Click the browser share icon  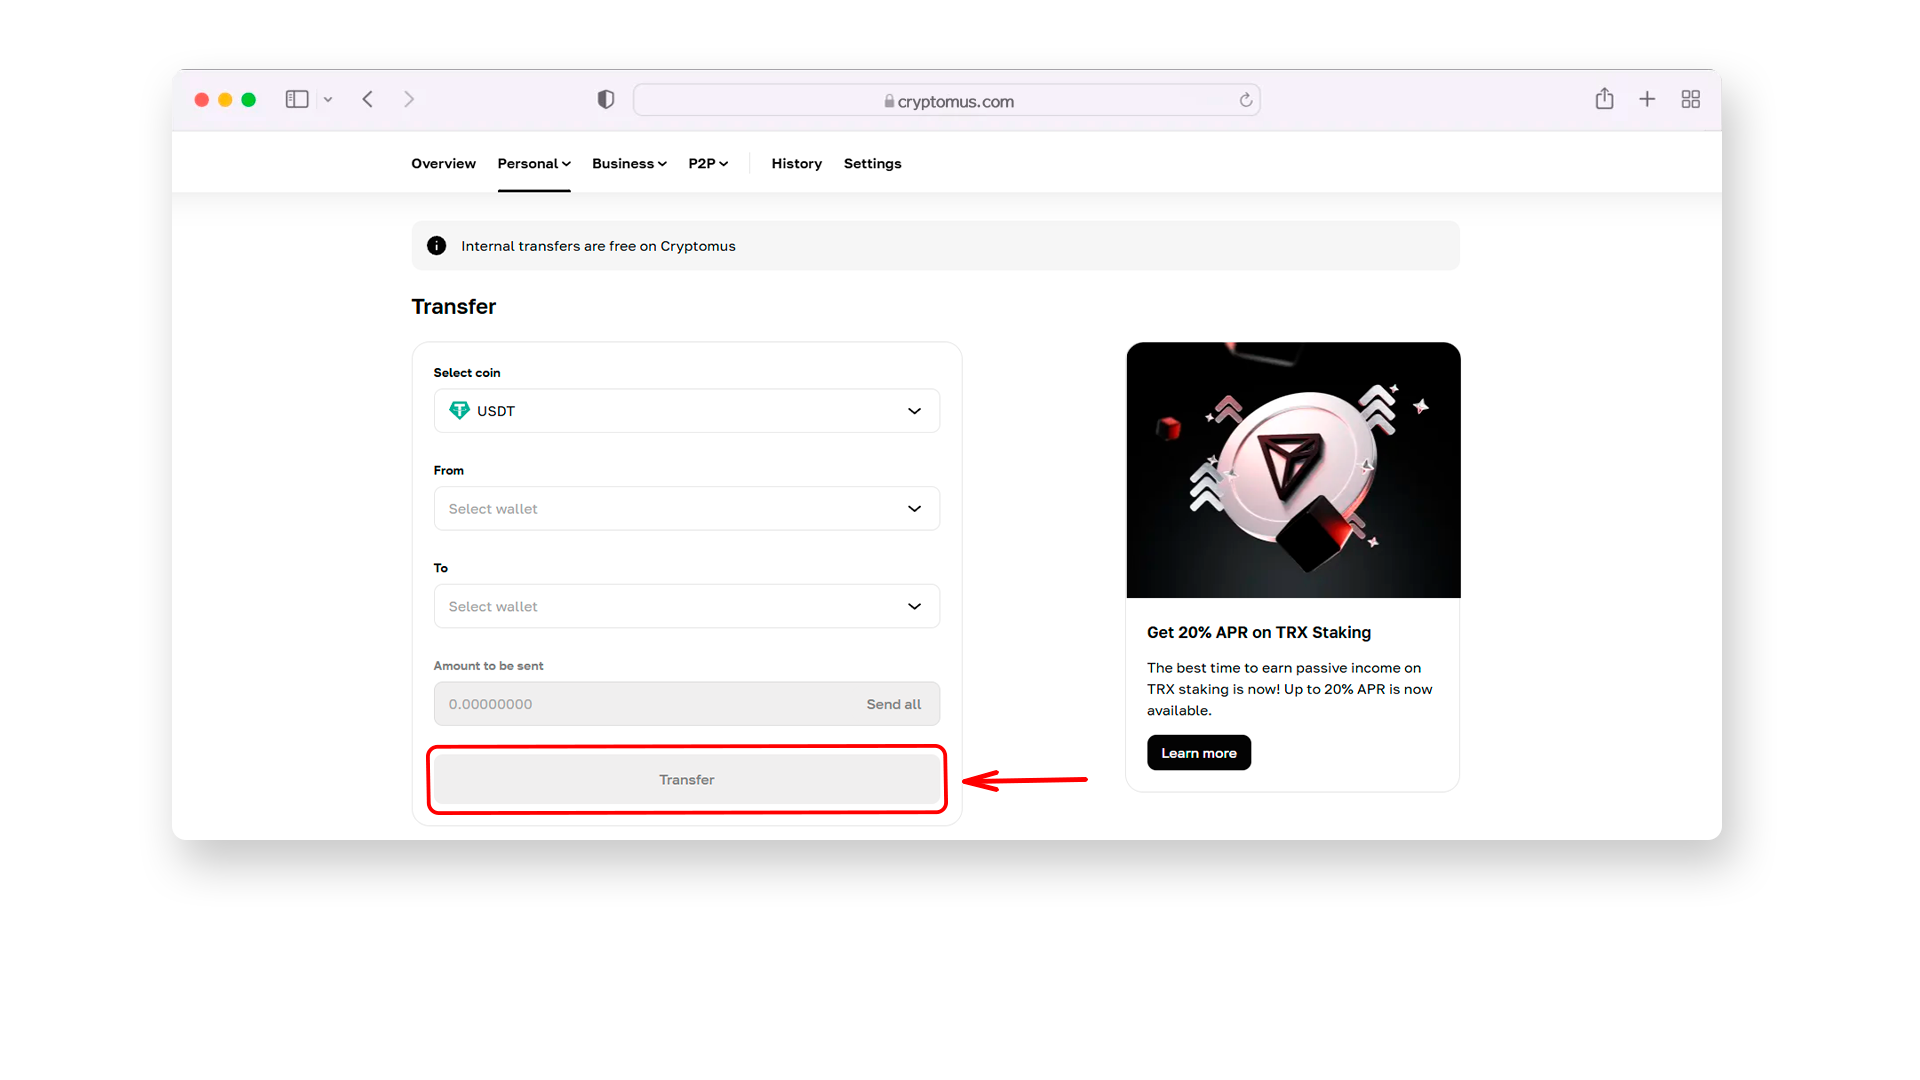click(1605, 99)
